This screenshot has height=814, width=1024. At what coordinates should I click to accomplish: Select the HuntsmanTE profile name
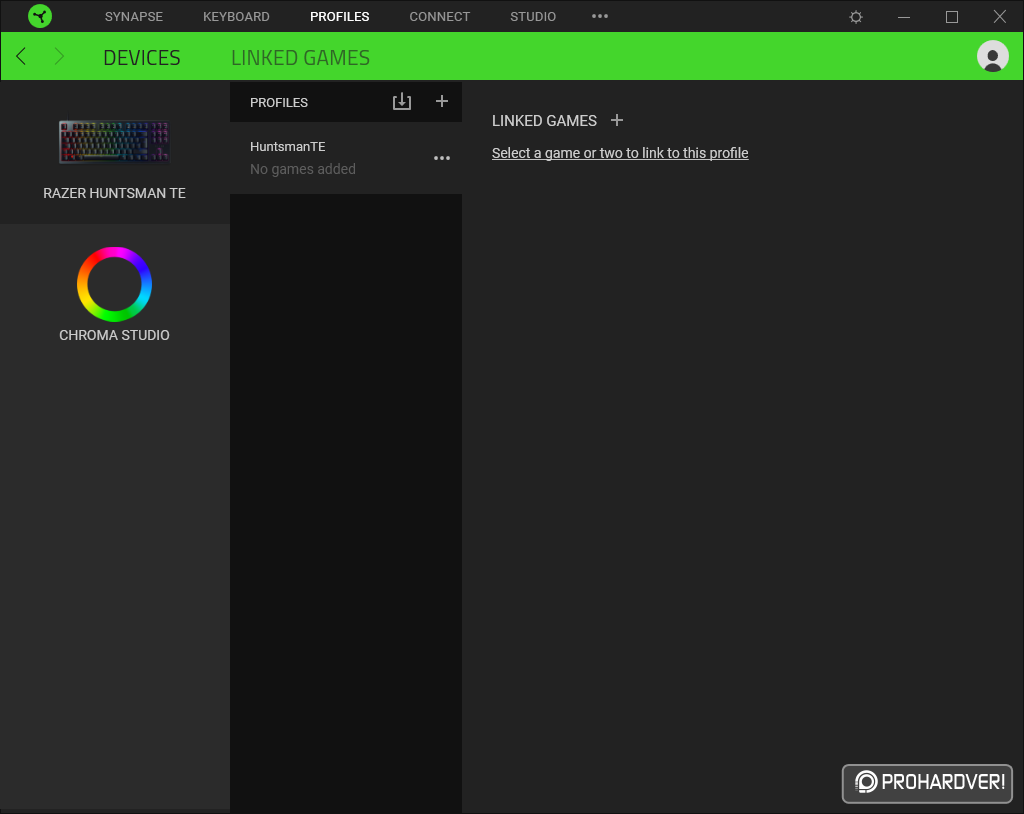tap(287, 146)
